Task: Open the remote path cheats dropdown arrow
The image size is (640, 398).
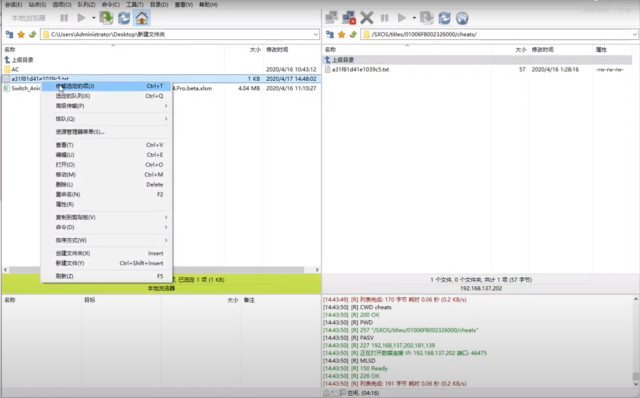Action: (x=635, y=34)
